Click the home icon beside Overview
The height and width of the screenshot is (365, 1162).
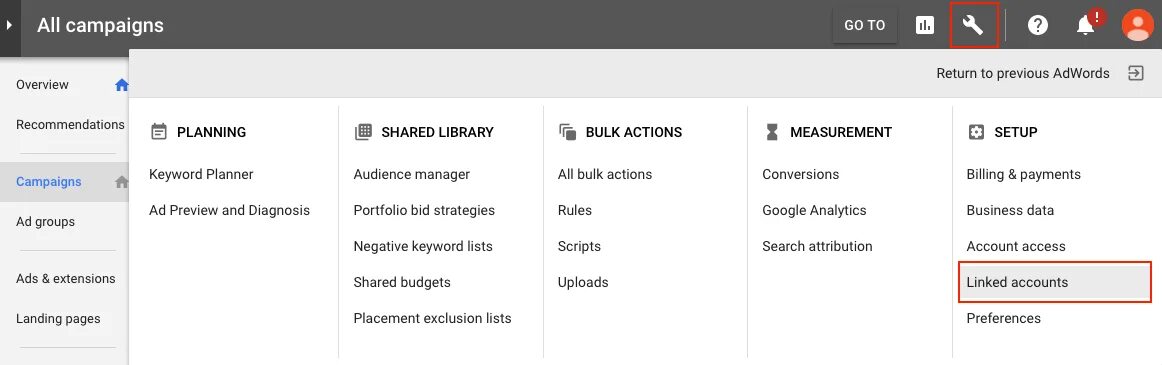(122, 84)
